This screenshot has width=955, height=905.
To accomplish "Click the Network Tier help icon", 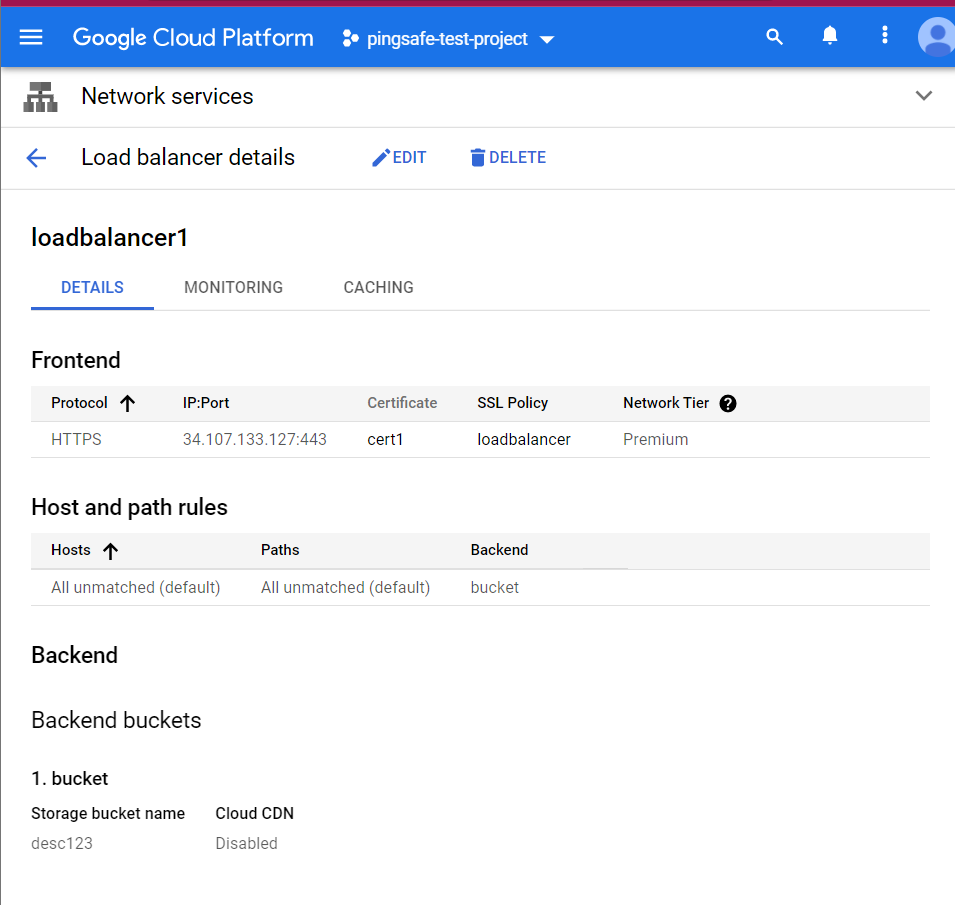I will coord(728,403).
